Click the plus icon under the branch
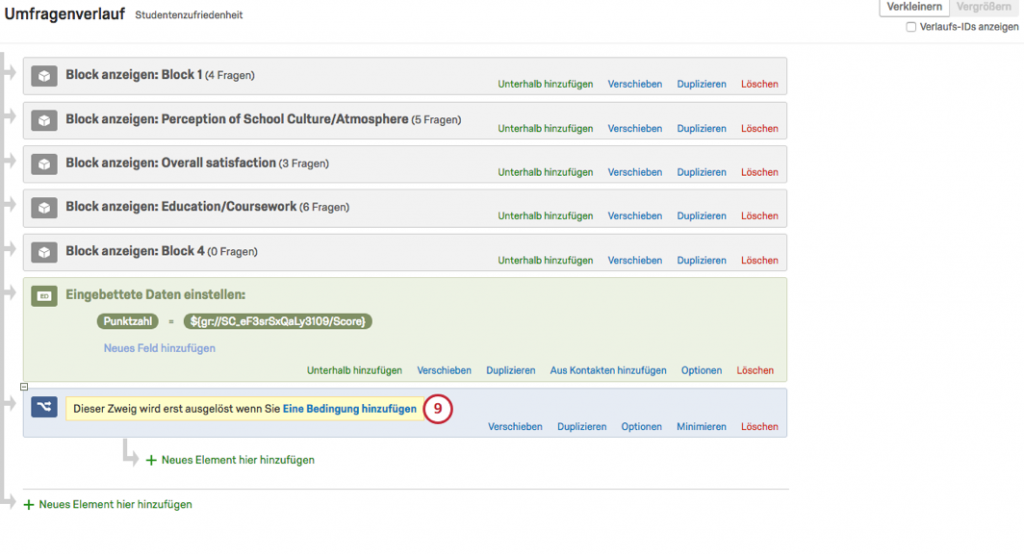Image resolution: width=1024 pixels, height=555 pixels. tap(151, 460)
